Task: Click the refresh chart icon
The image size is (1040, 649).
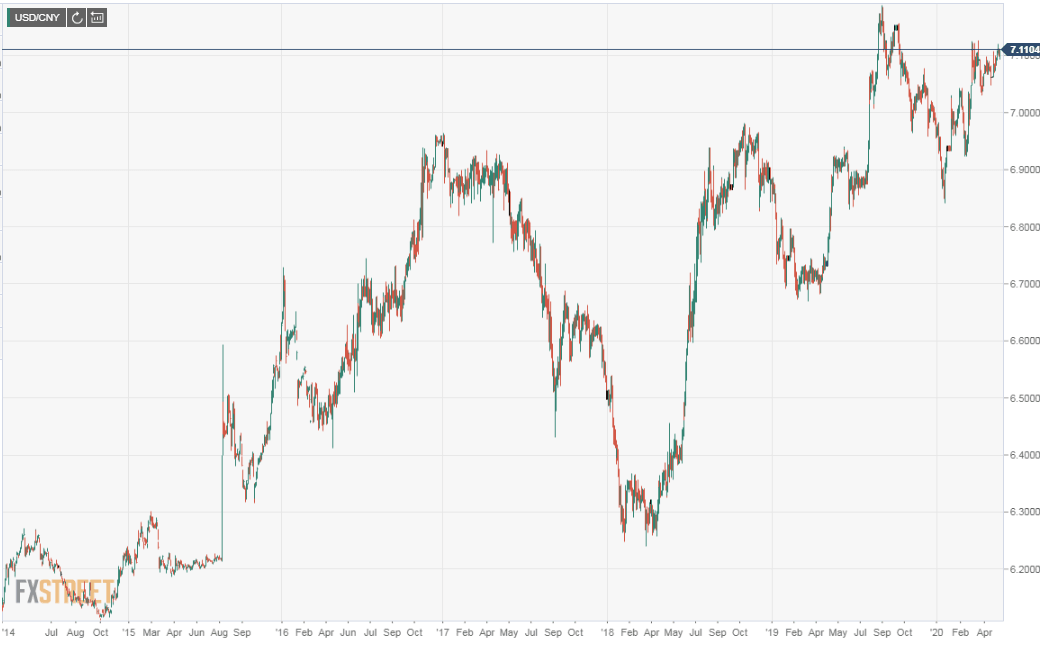Action: 76,17
